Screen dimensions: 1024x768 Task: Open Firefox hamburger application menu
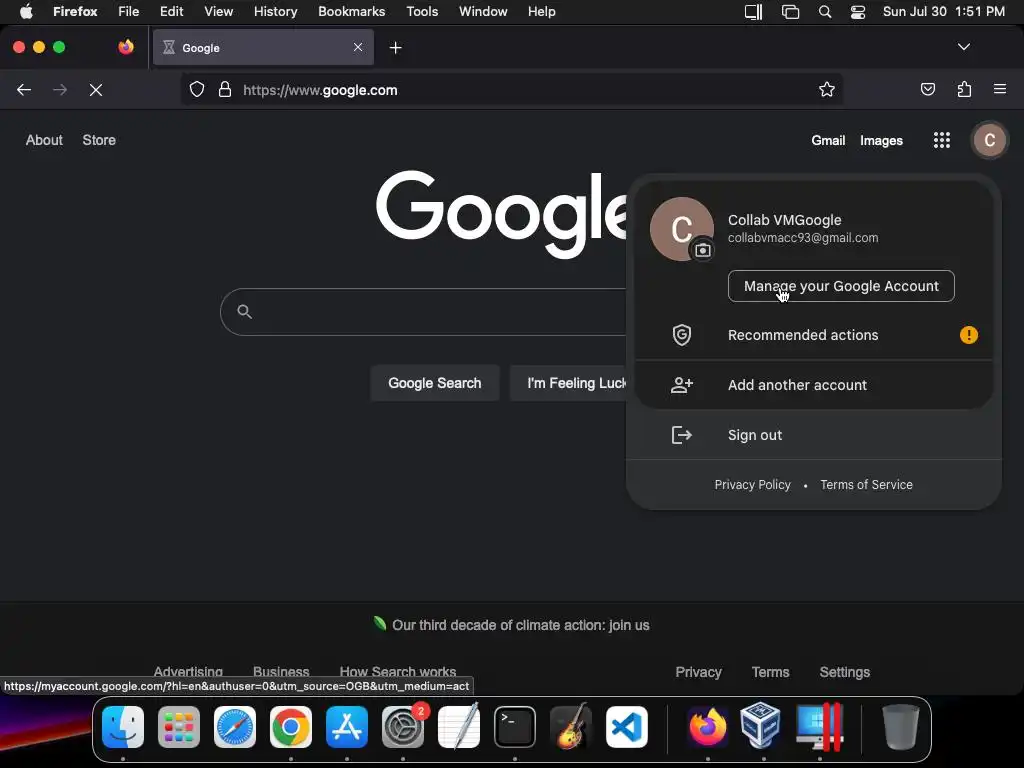pyautogui.click(x=1000, y=89)
